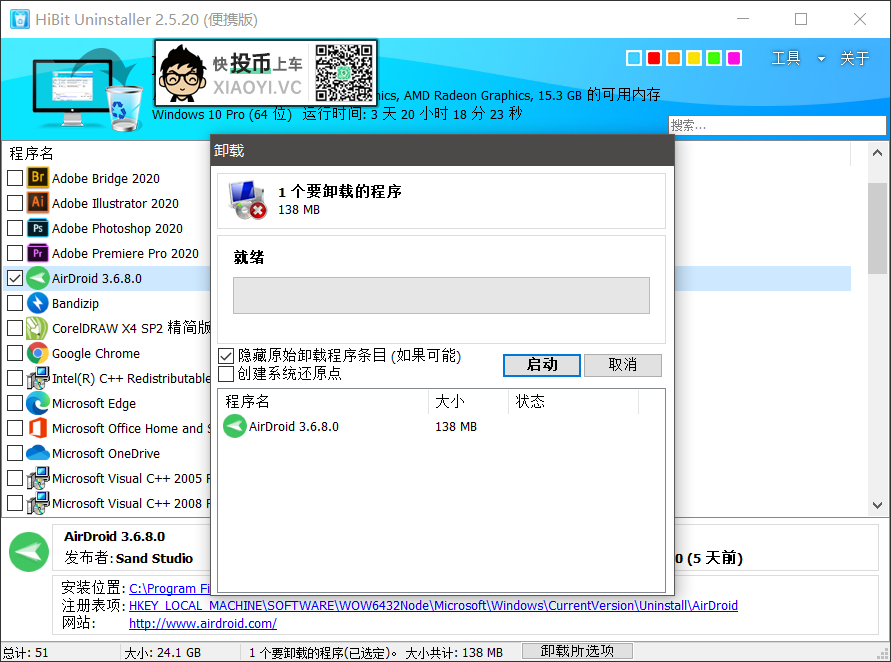
Task: Click the Bandizip icon in list
Action: pos(38,303)
